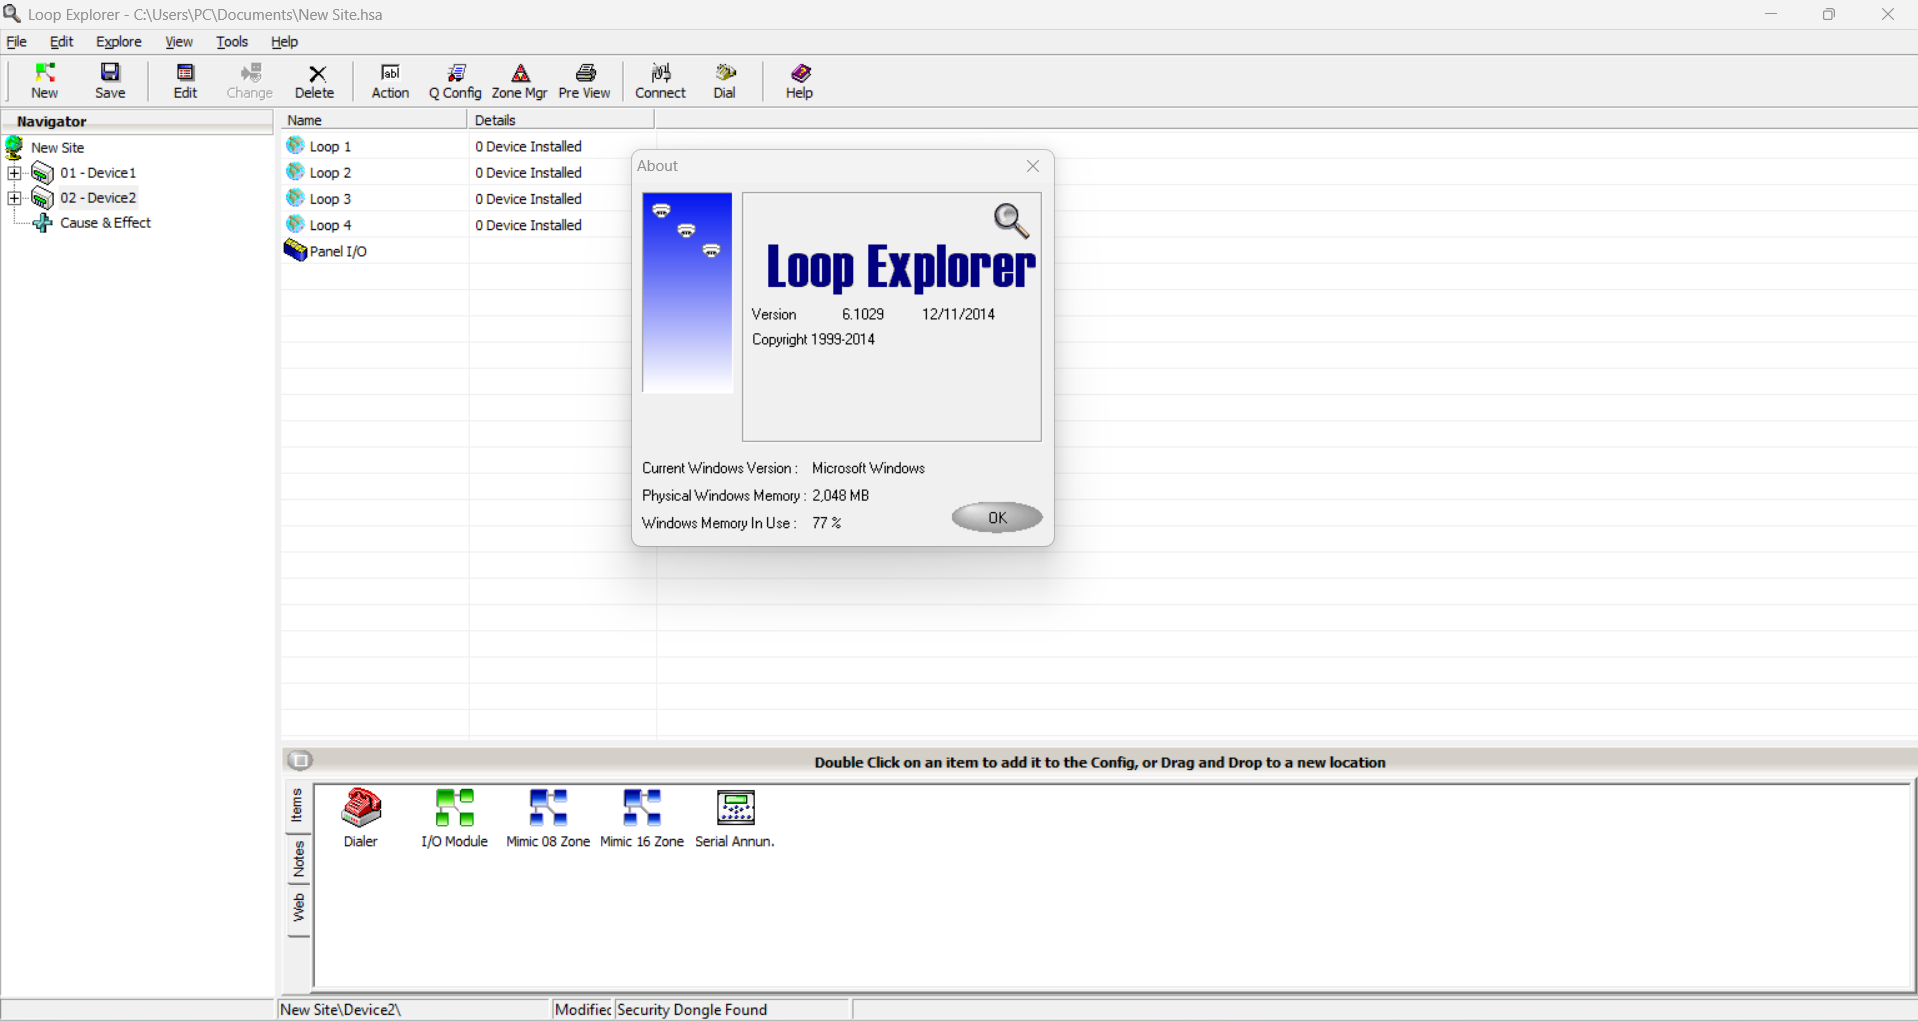Click the Action toolbar icon
This screenshot has width=1918, height=1021.
[x=390, y=80]
